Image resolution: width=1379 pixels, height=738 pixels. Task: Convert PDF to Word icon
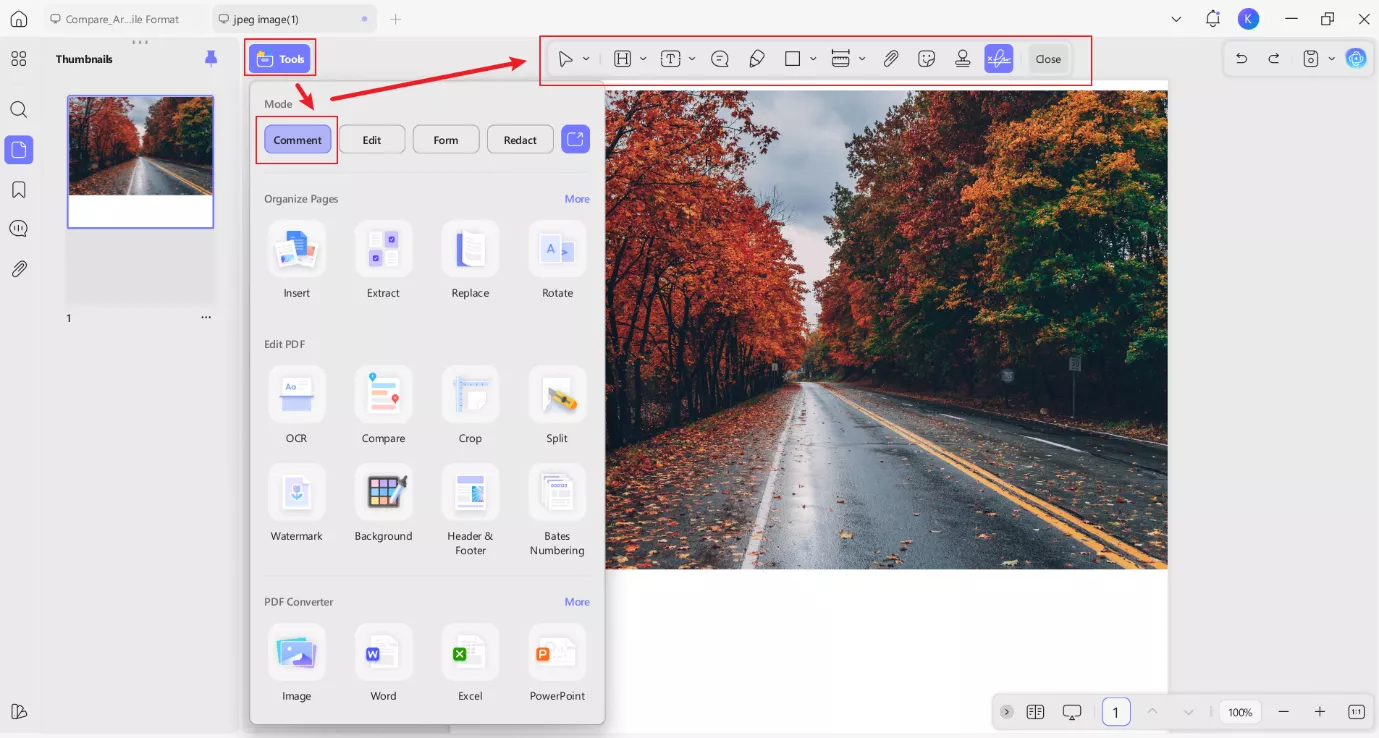pyautogui.click(x=383, y=652)
